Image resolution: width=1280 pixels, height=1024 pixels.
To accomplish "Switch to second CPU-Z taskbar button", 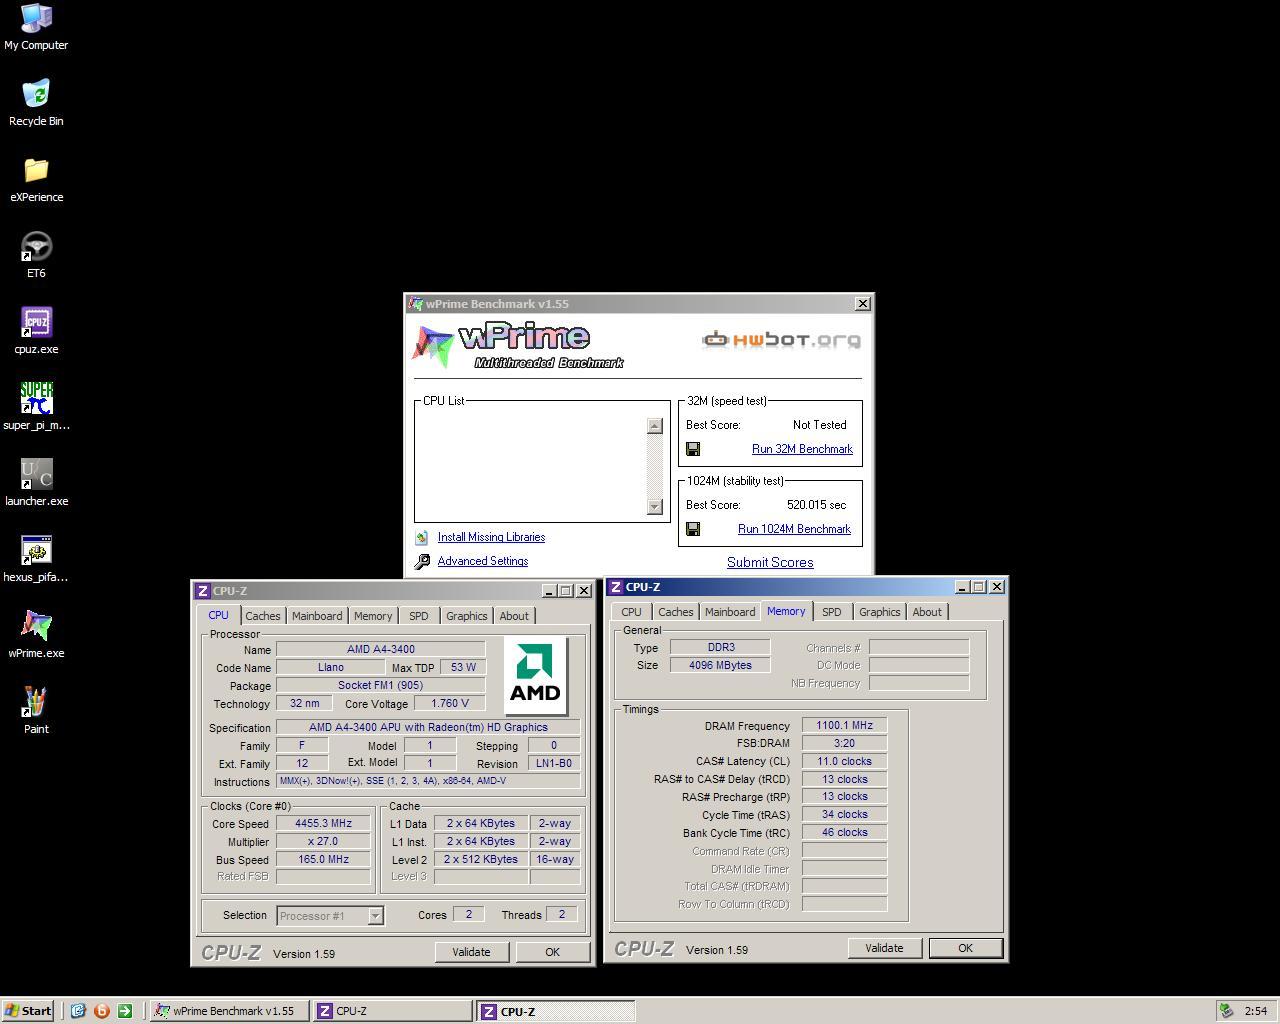I will pyautogui.click(x=556, y=1011).
